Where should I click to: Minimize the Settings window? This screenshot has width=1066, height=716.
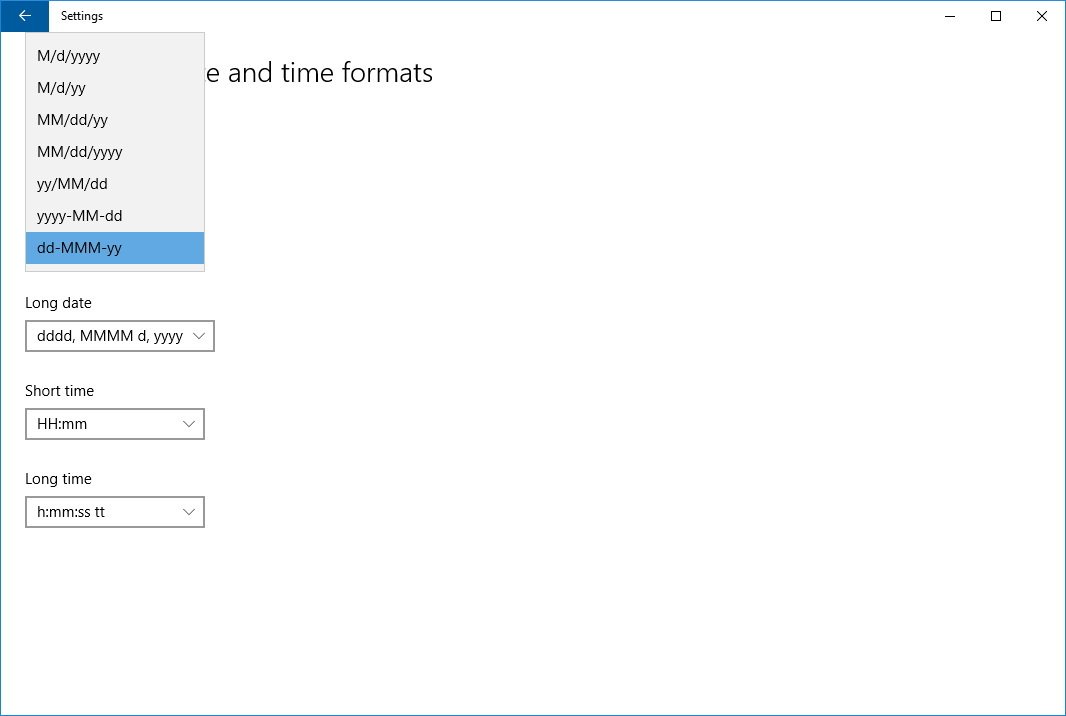coord(949,16)
